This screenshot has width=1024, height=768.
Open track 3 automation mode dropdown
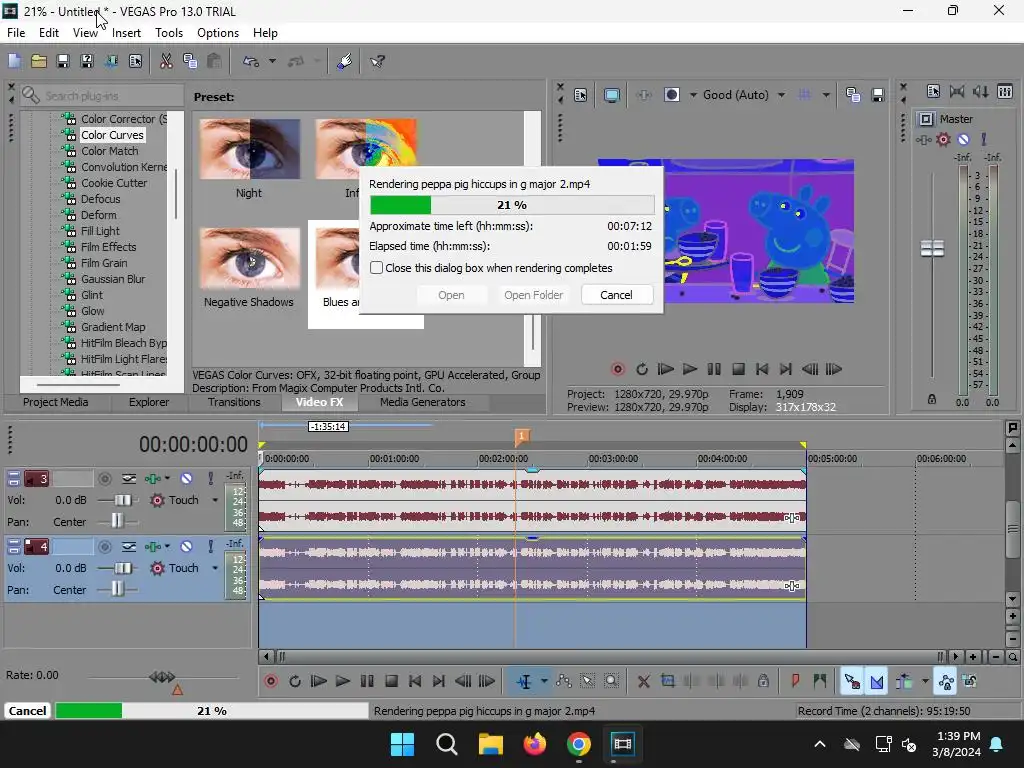(215, 500)
